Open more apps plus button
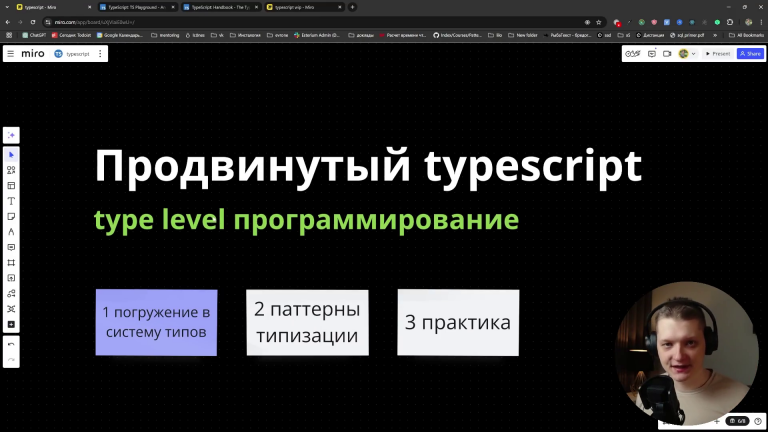Image resolution: width=768 pixels, height=432 pixels. click(11, 324)
